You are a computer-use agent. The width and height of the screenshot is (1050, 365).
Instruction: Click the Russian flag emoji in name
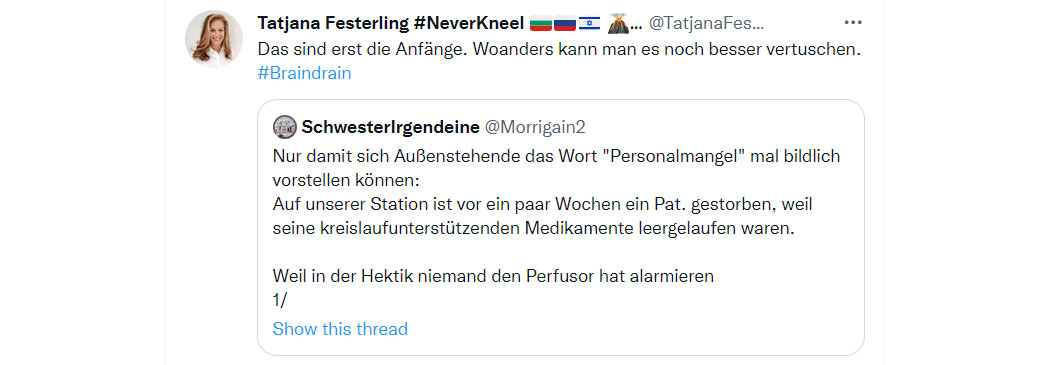coord(565,23)
